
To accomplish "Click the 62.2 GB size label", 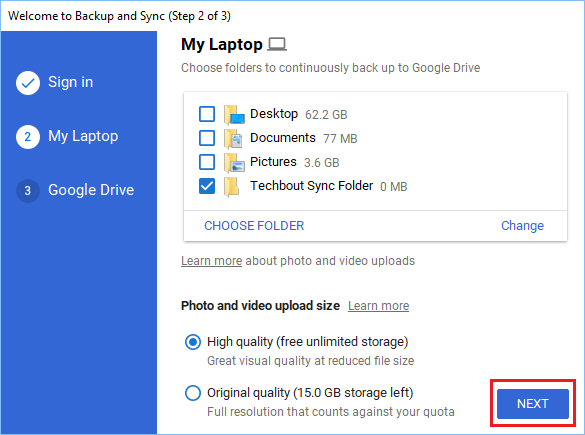I will point(326,115).
